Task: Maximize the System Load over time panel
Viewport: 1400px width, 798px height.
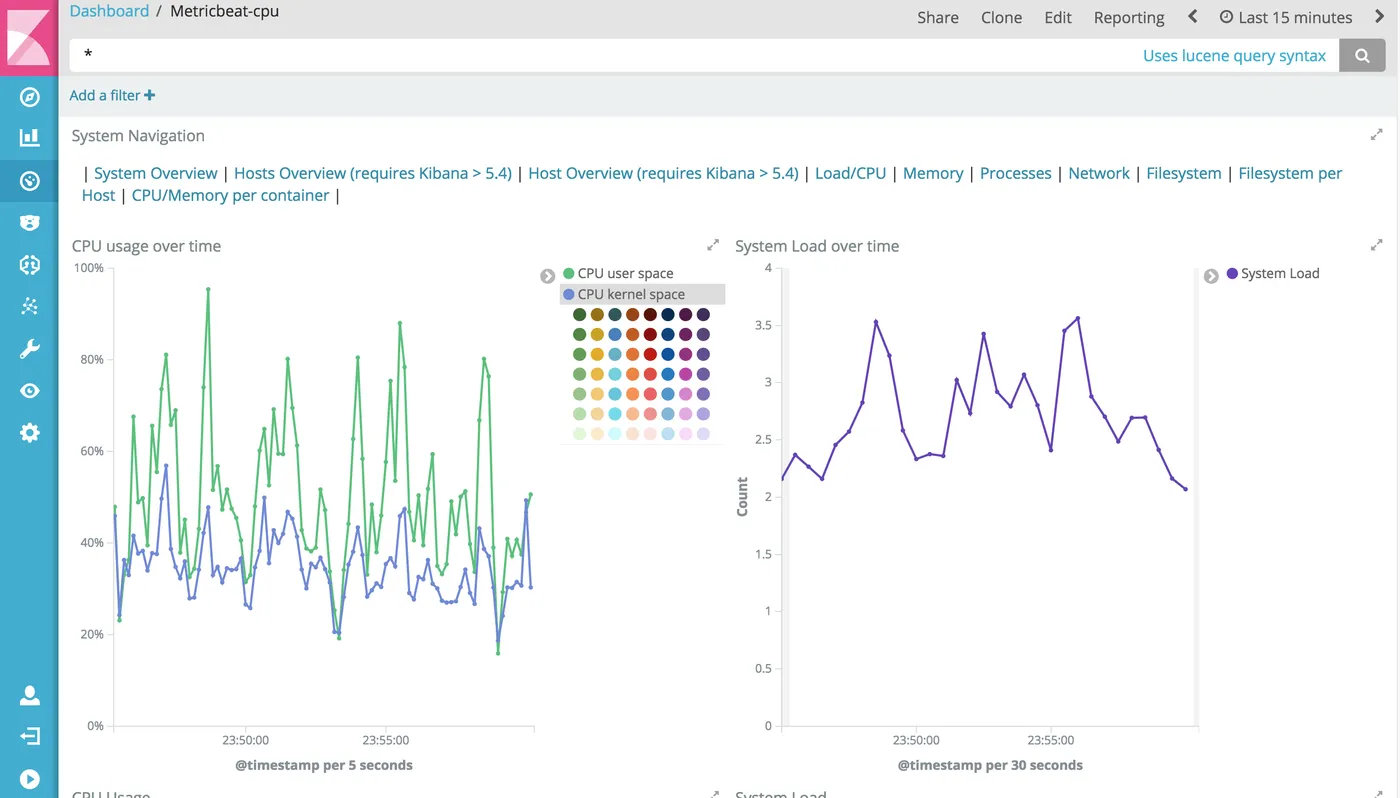Action: coord(1376,245)
